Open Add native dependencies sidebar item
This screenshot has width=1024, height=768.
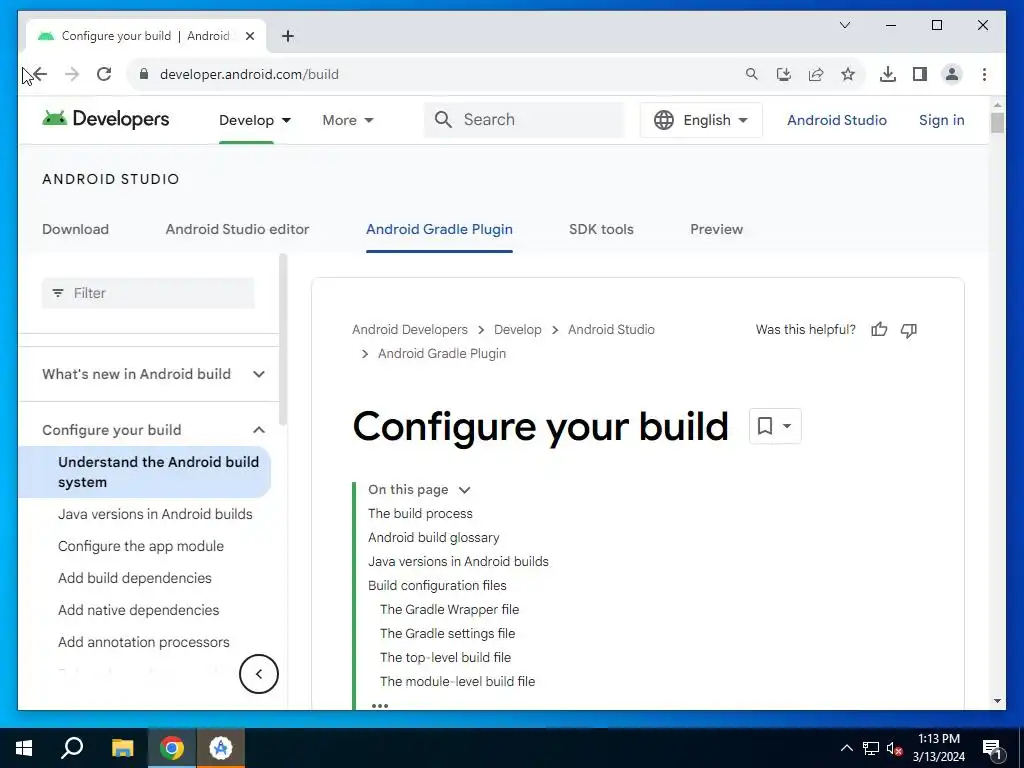coord(138,610)
